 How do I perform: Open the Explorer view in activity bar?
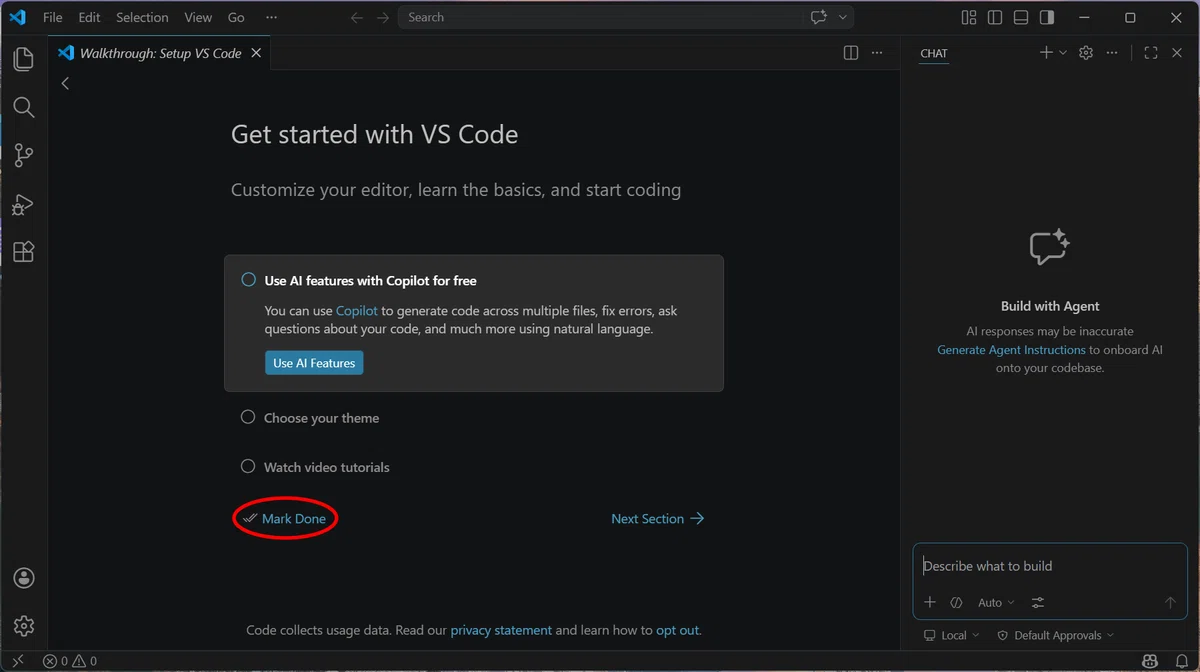click(23, 59)
